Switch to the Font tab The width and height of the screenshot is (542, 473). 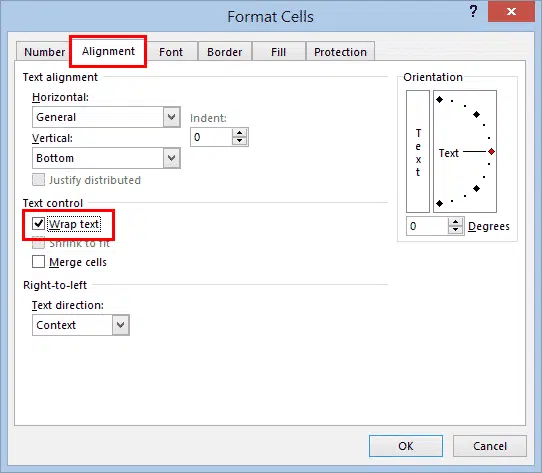[171, 52]
